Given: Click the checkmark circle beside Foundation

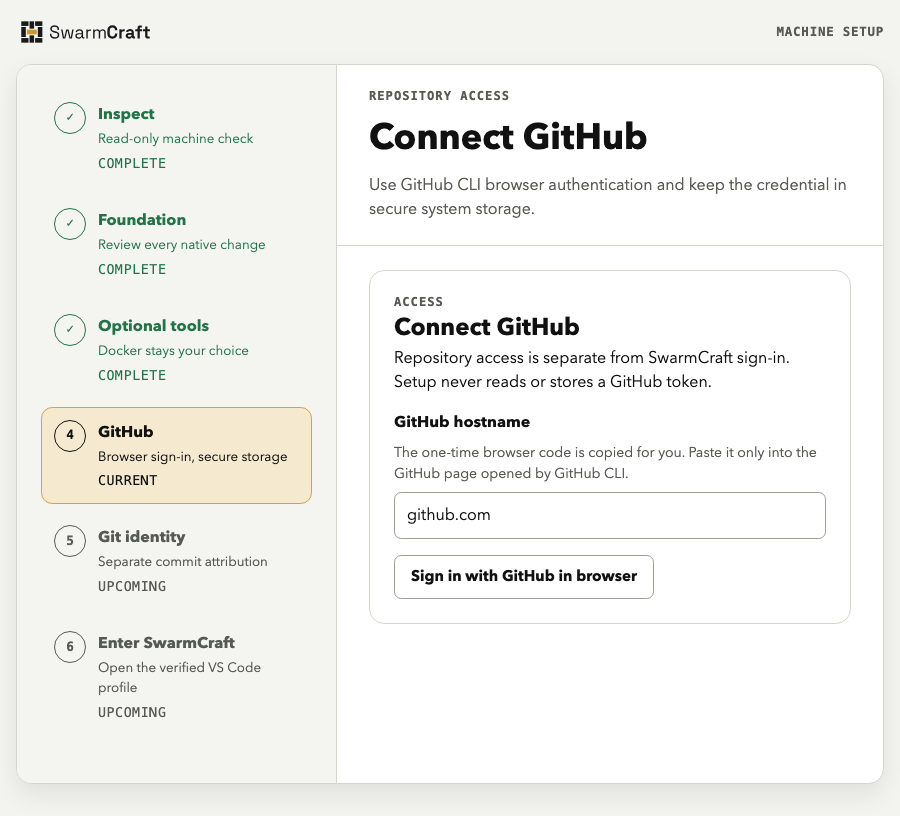Looking at the screenshot, I should [x=70, y=224].
